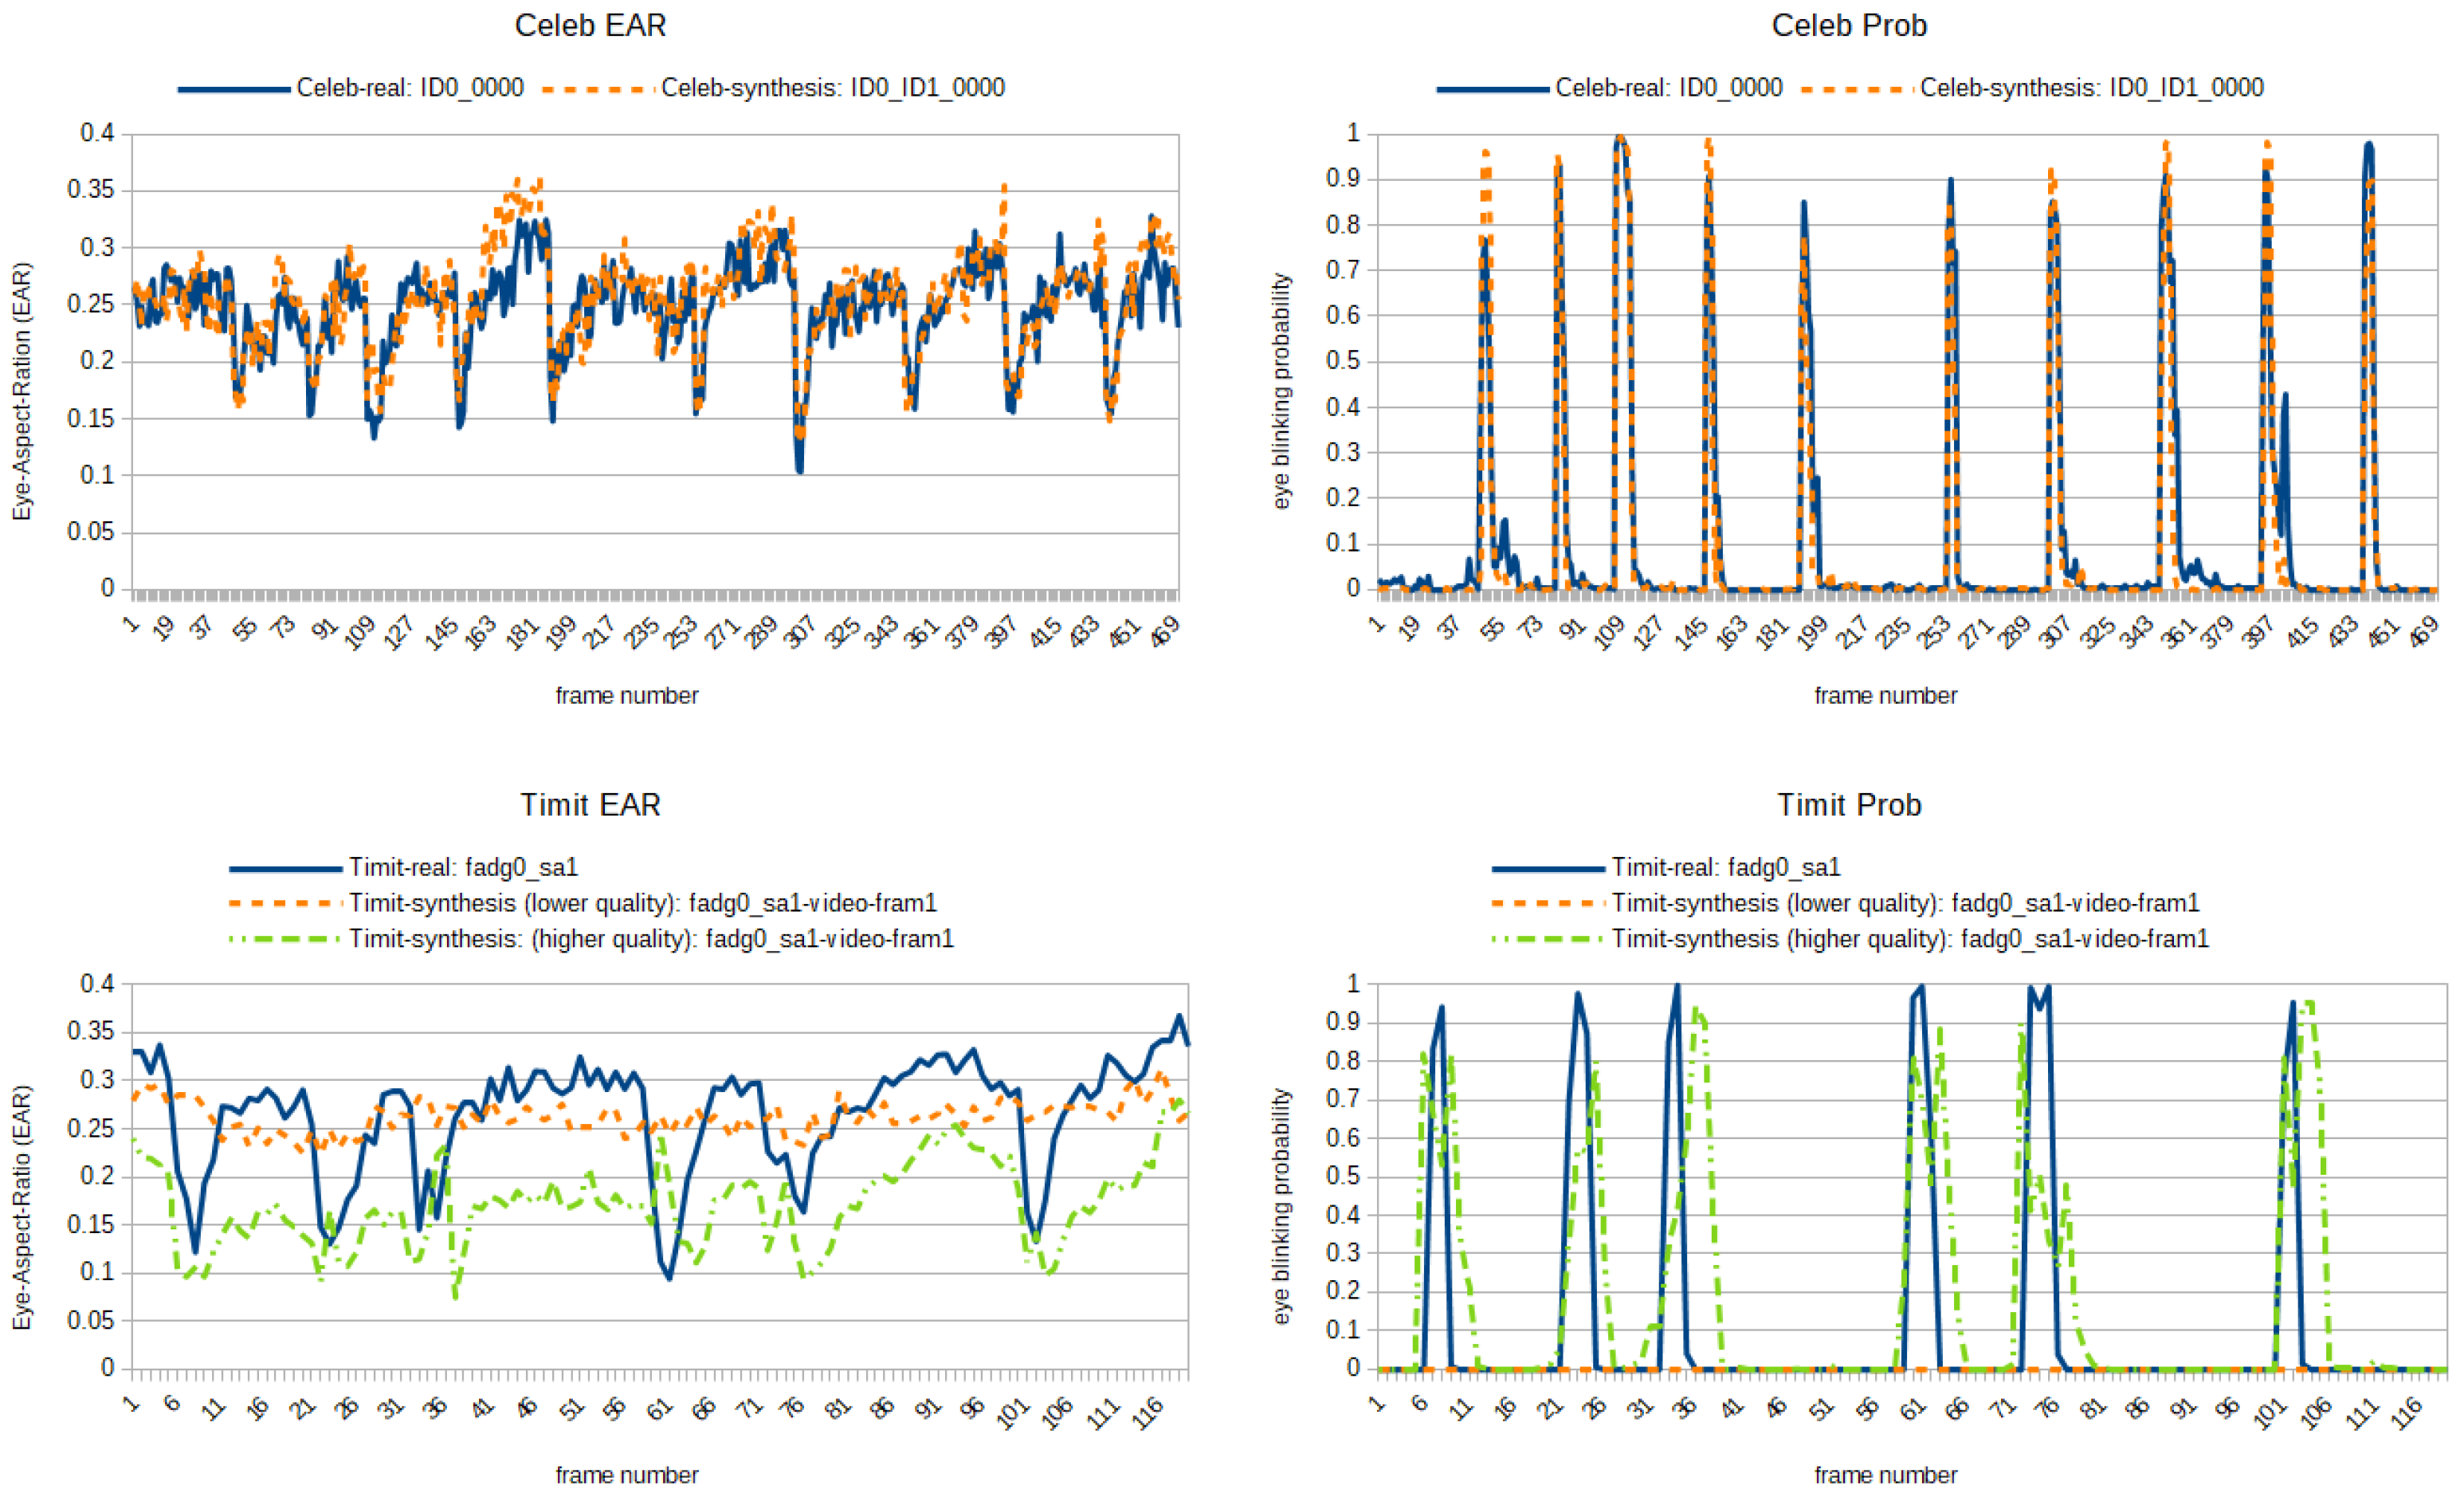2464x1497 pixels.
Task: Click lower quality synthesis legend entry in Timit EAR
Action: pos(642,903)
